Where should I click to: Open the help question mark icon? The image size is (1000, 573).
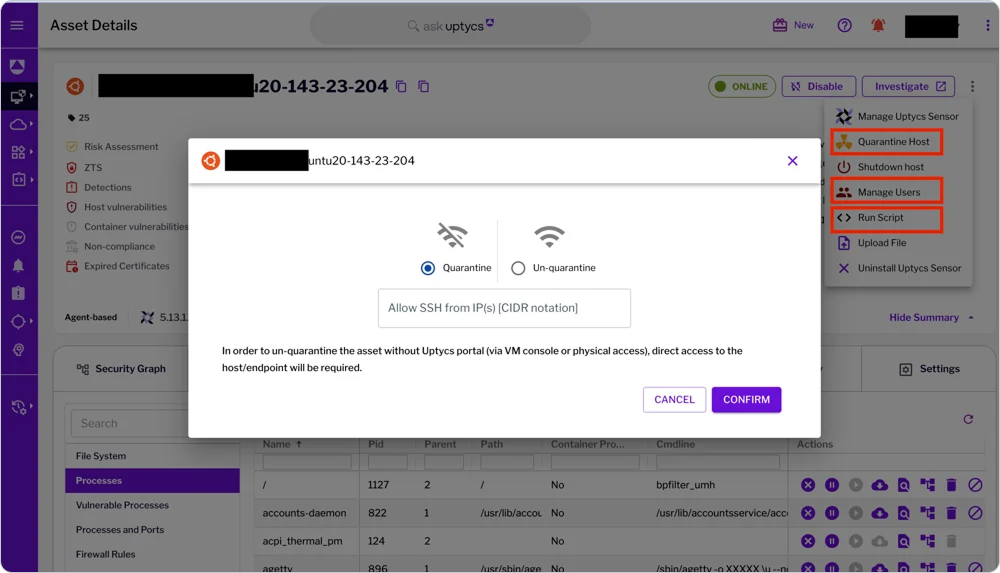coord(844,26)
